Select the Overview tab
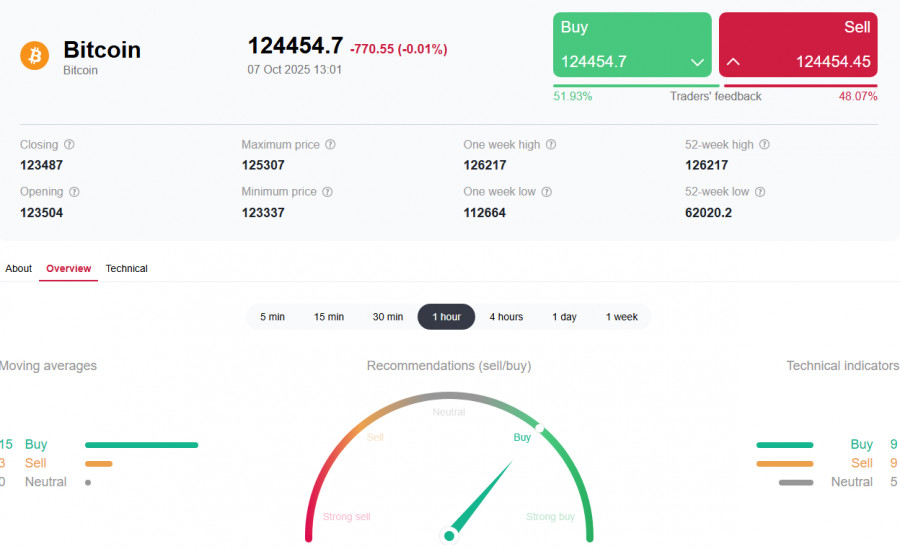The height and width of the screenshot is (549, 900). [68, 268]
